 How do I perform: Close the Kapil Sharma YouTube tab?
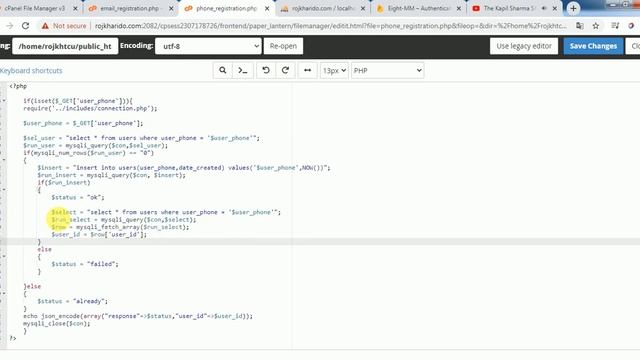click(555, 8)
